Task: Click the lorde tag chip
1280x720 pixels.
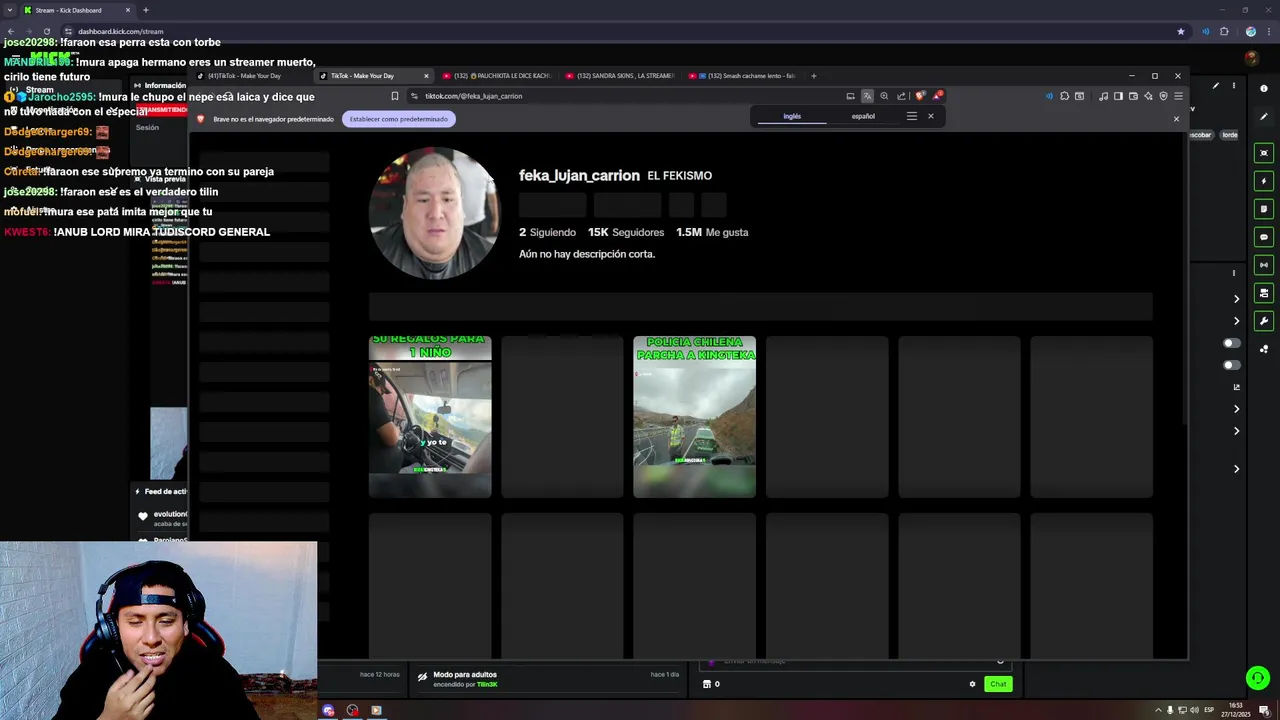Action: point(1230,135)
